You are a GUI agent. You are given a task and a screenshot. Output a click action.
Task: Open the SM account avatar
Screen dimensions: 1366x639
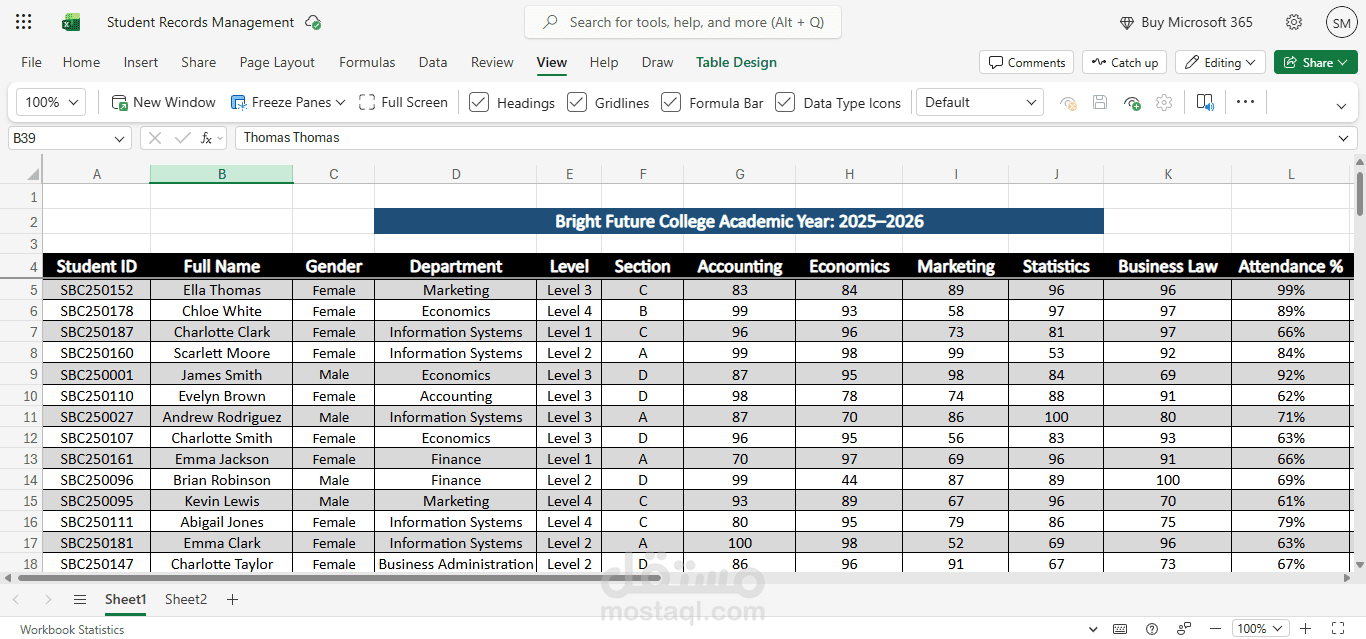coord(1341,22)
